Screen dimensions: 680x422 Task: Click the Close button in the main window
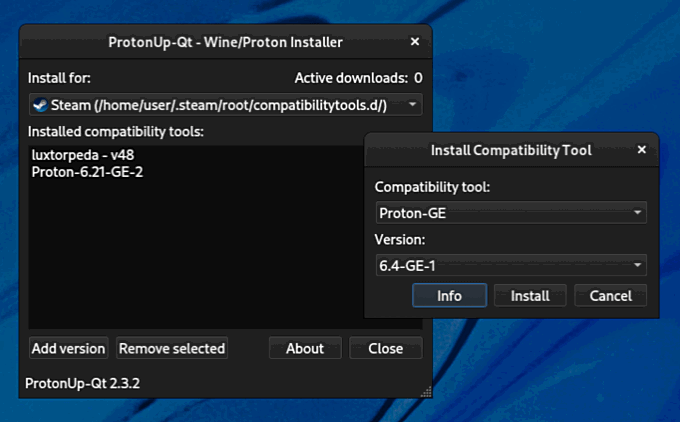[385, 348]
